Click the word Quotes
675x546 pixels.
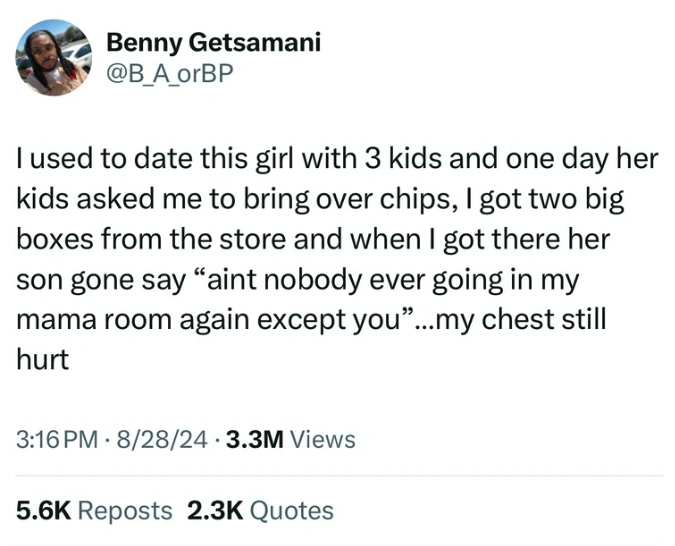point(291,510)
